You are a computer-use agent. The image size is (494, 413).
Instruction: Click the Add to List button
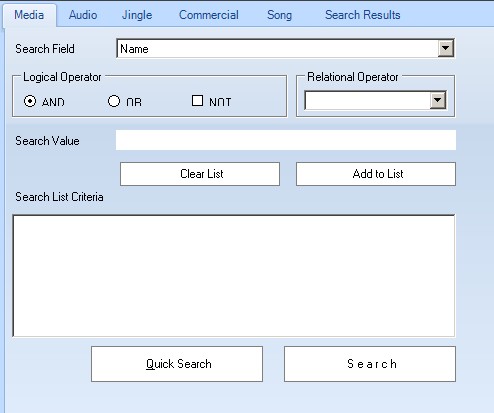coord(376,174)
